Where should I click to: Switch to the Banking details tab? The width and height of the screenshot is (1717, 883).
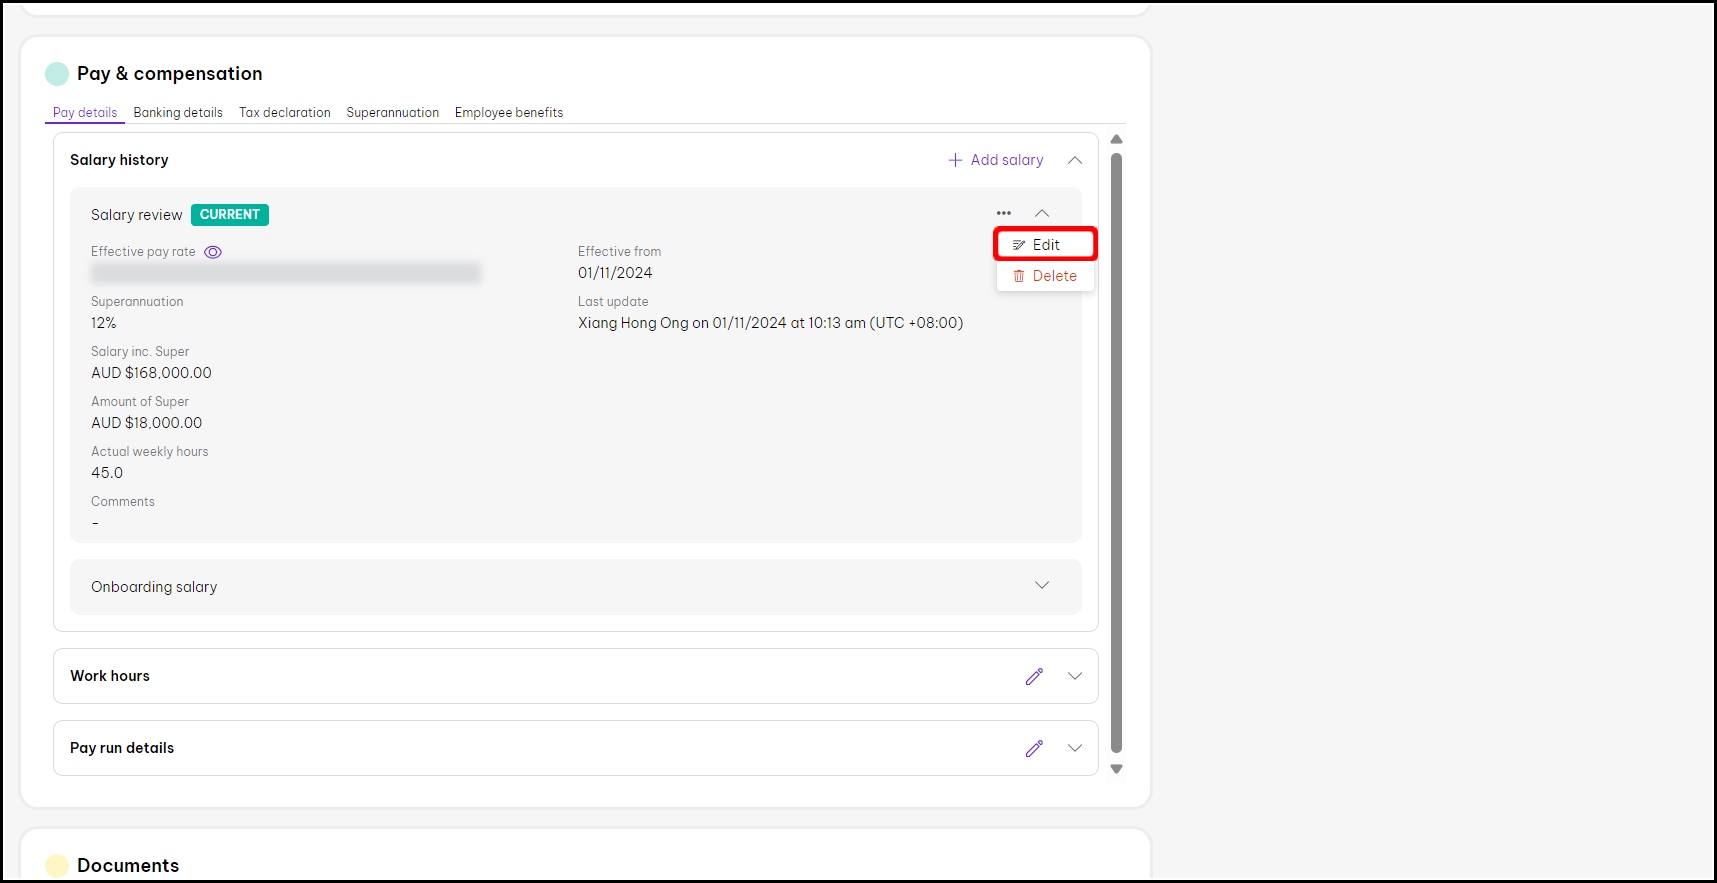pyautogui.click(x=178, y=113)
